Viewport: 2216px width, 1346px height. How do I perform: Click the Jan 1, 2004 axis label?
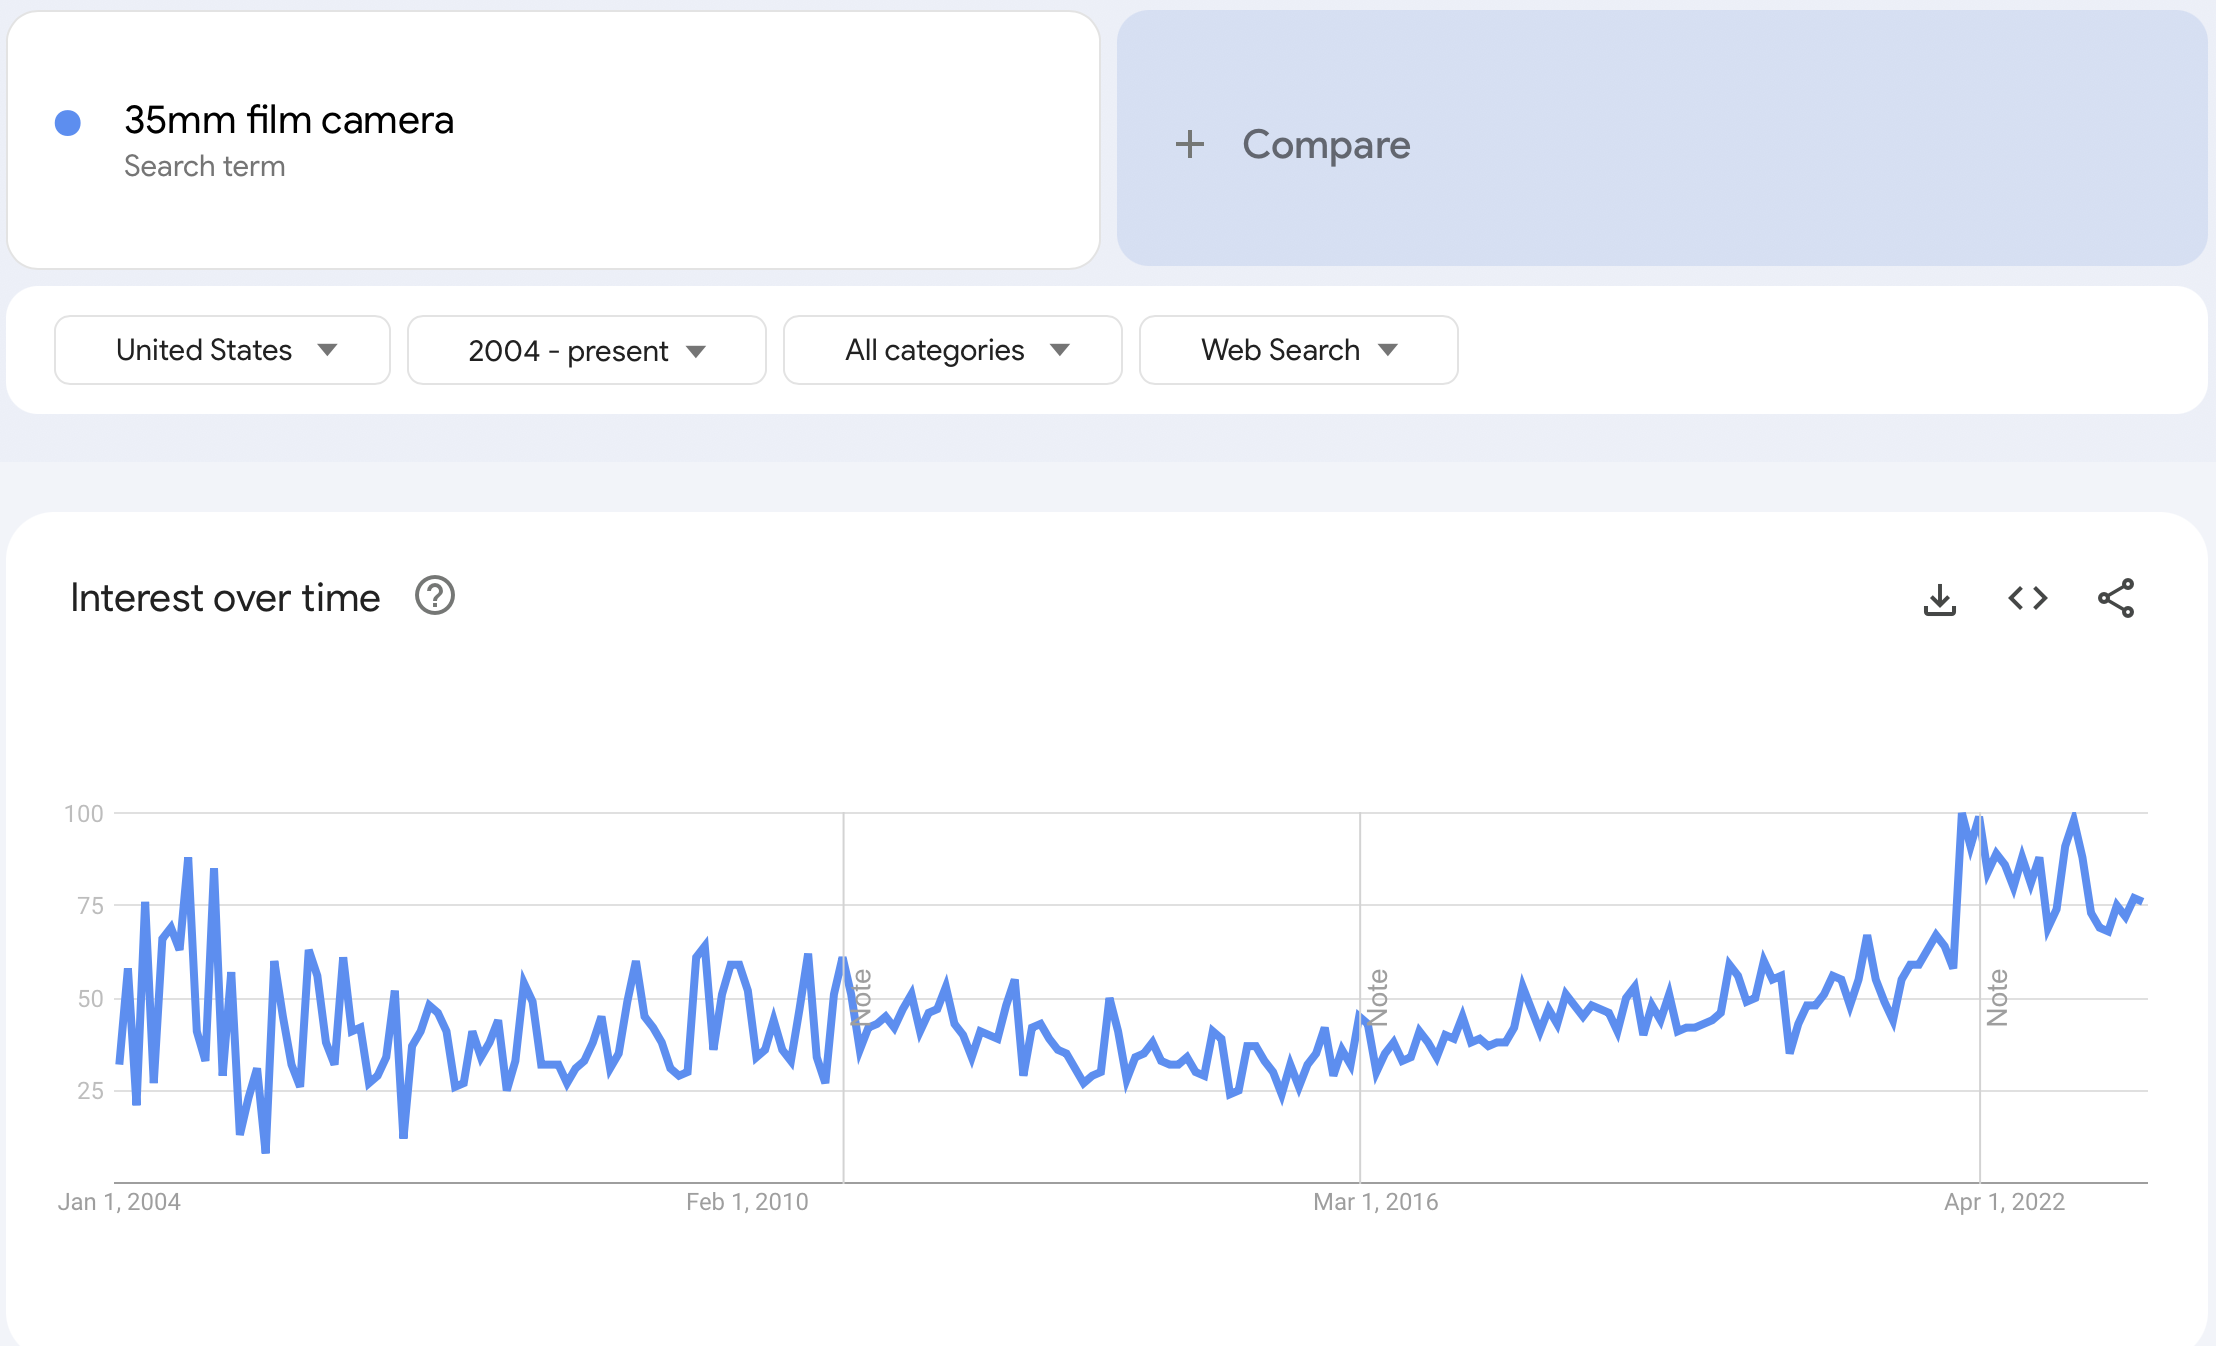click(119, 1201)
